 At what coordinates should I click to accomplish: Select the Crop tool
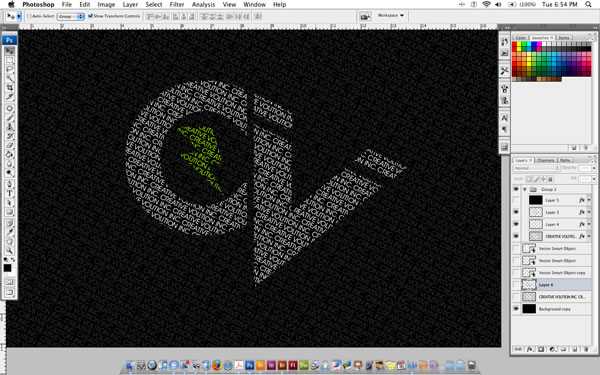10,88
